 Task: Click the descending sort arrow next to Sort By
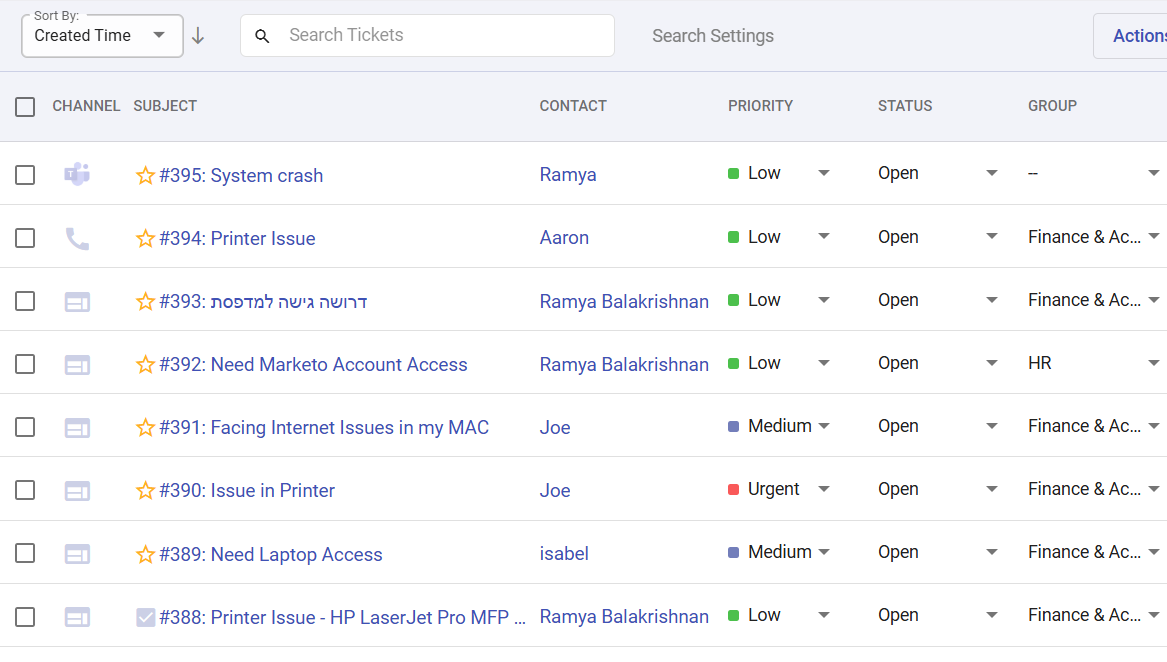point(198,35)
